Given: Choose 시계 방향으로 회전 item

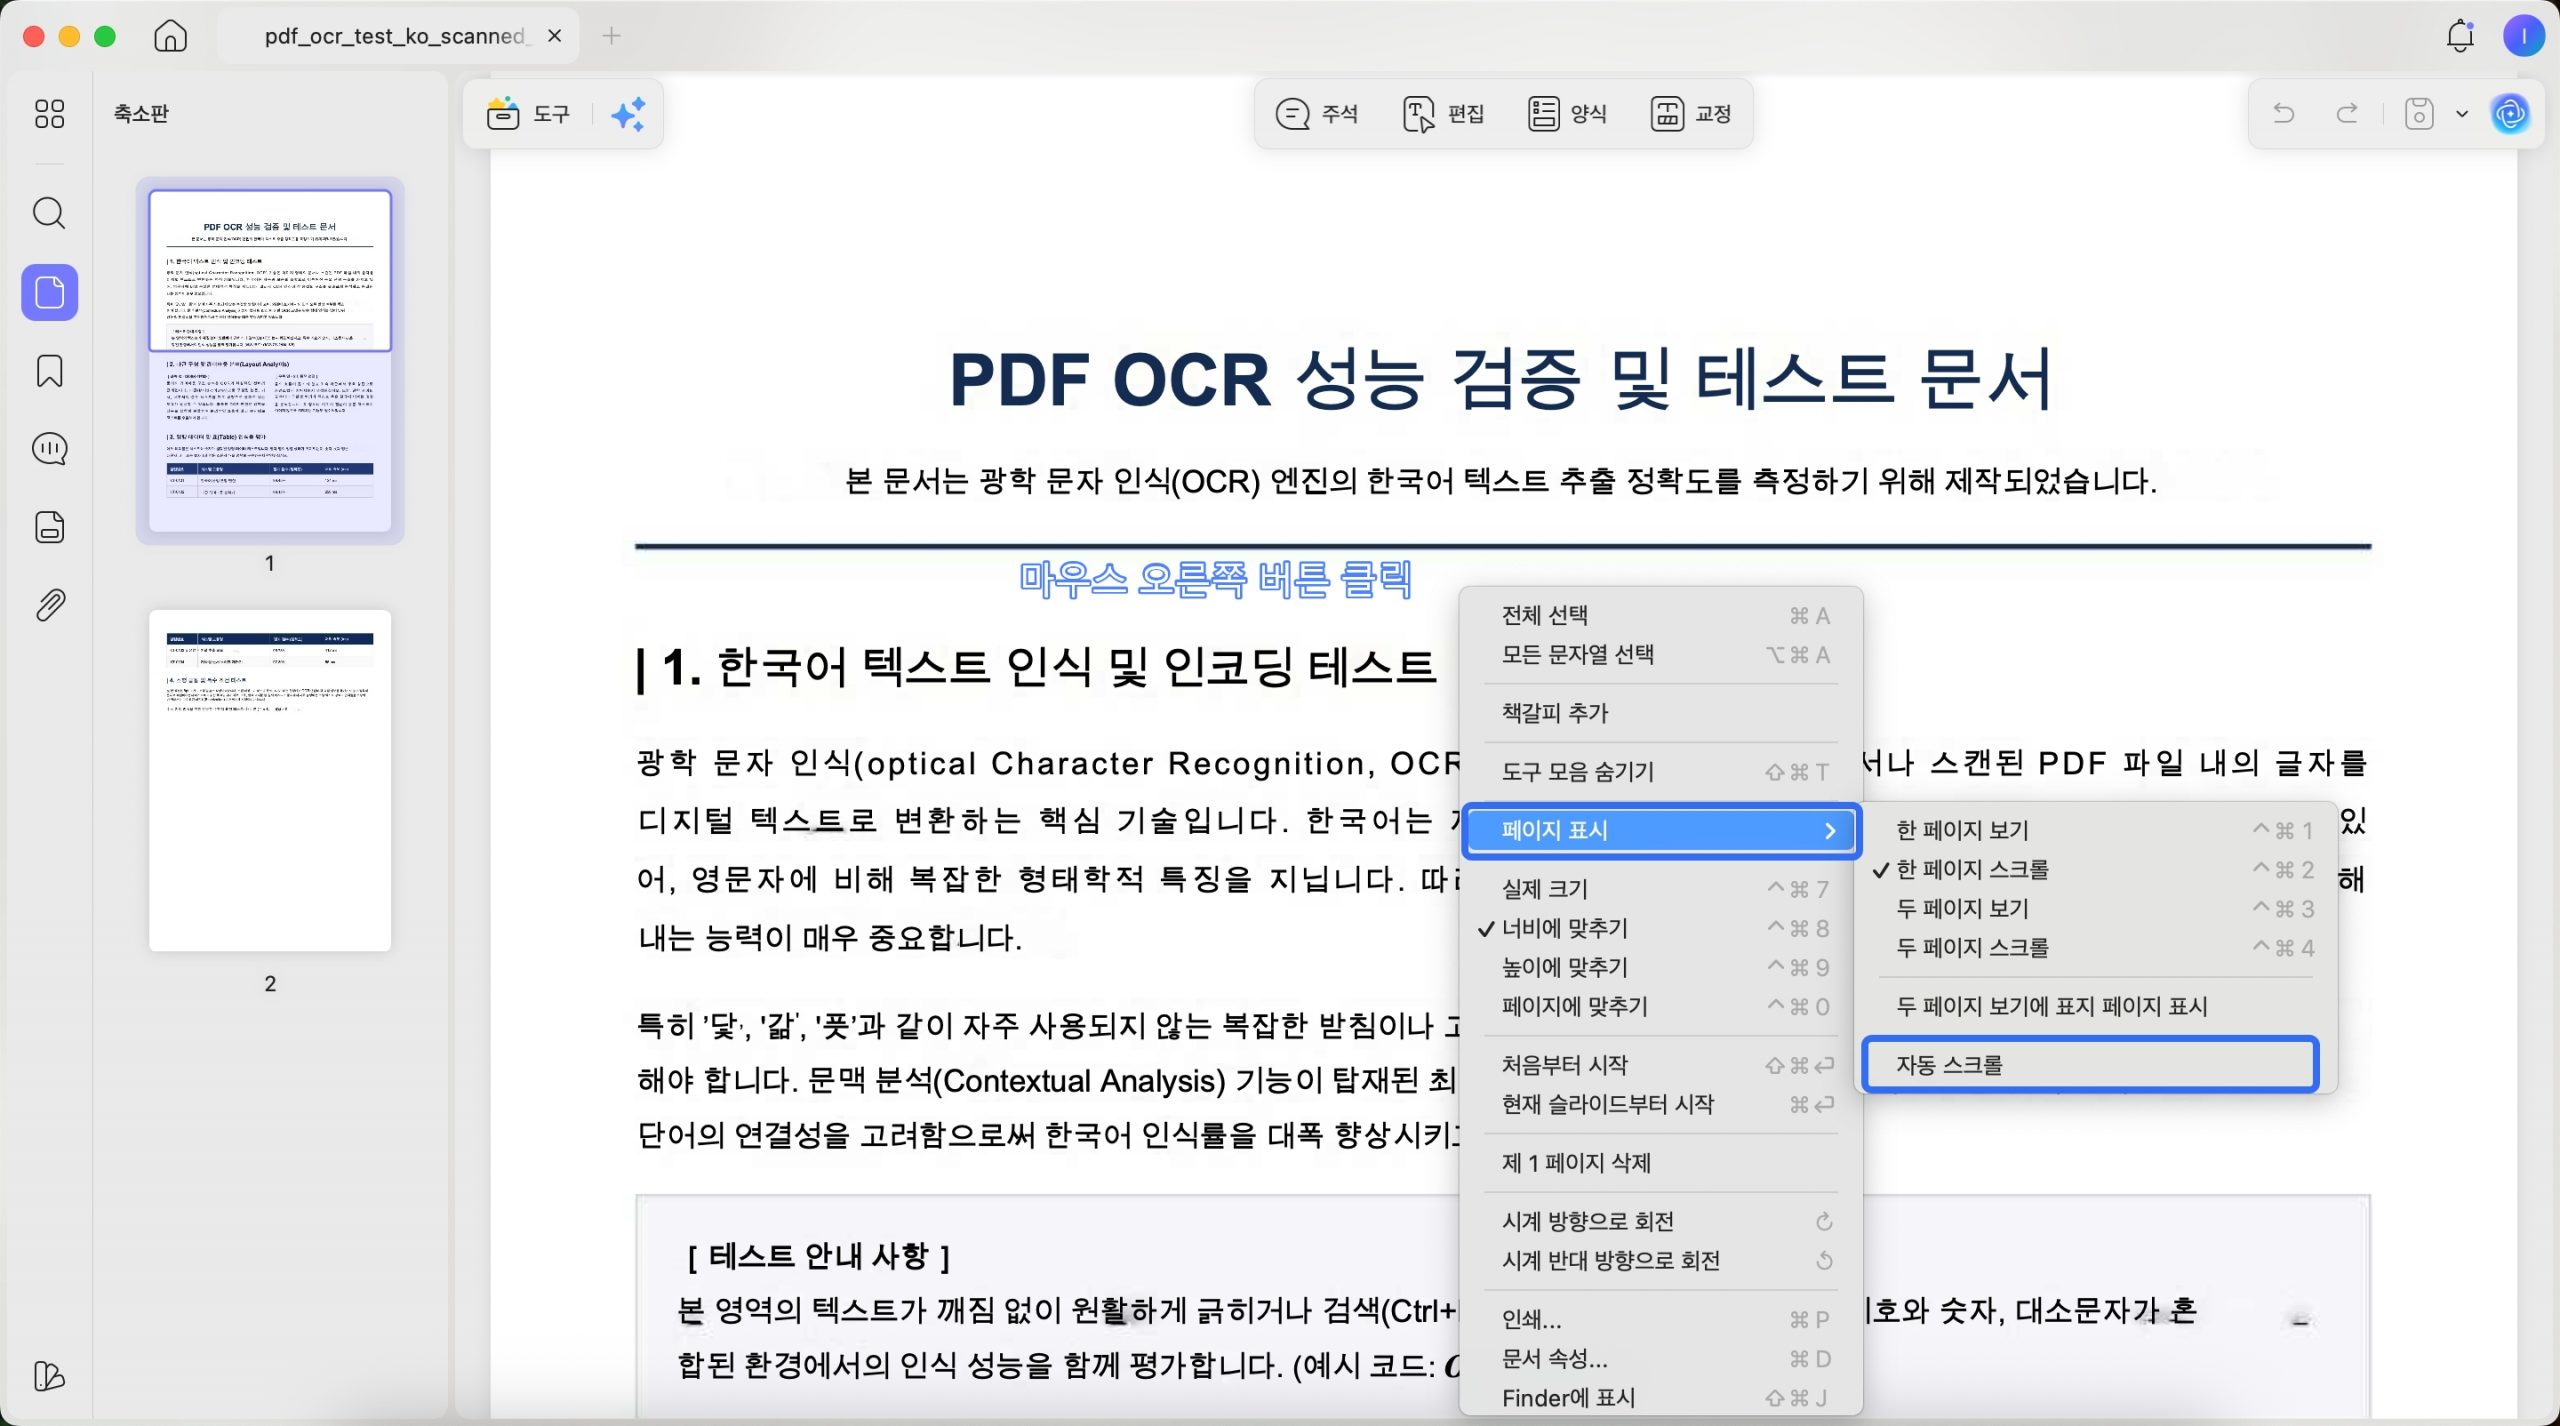Looking at the screenshot, I should (x=1661, y=1222).
